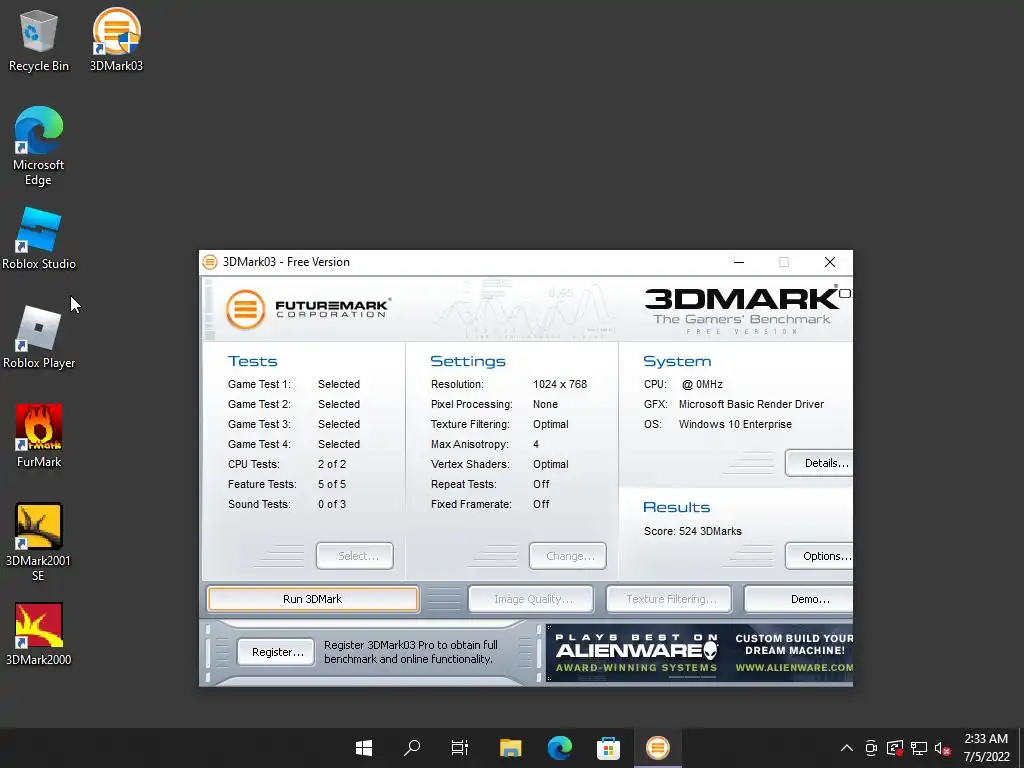Click the Game Test 1: label
Image resolution: width=1024 pixels, height=768 pixels.
[x=259, y=384]
